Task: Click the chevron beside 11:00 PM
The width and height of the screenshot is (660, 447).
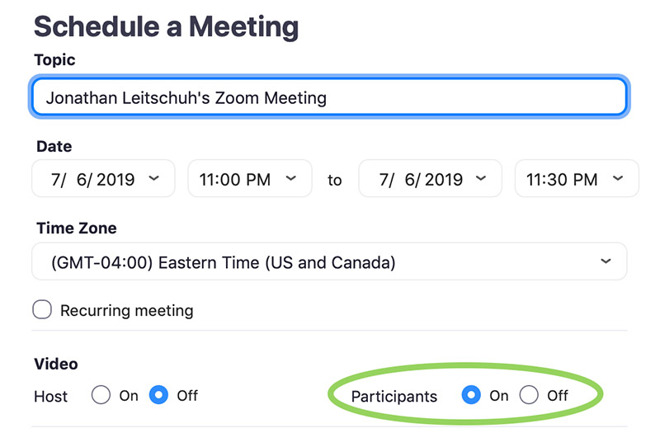Action: [x=291, y=178]
